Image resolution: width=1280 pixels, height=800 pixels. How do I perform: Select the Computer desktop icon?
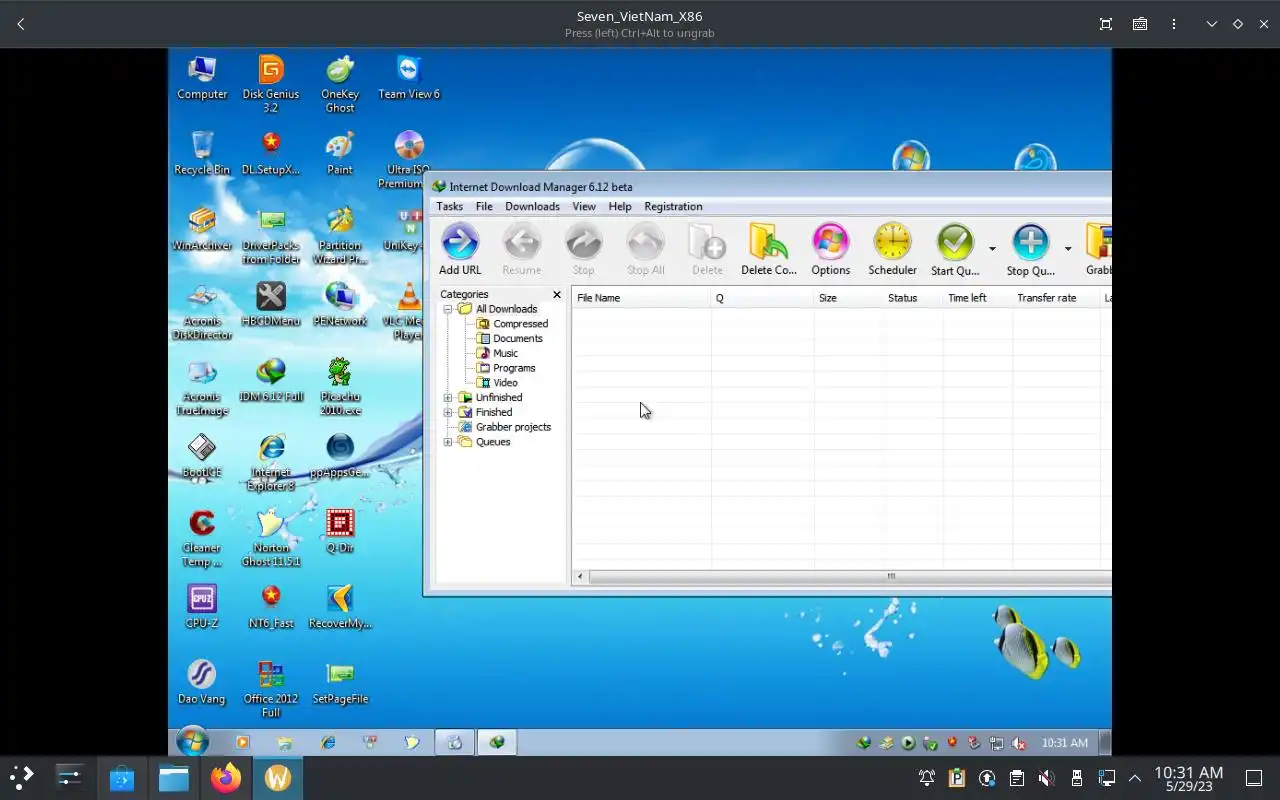(202, 78)
